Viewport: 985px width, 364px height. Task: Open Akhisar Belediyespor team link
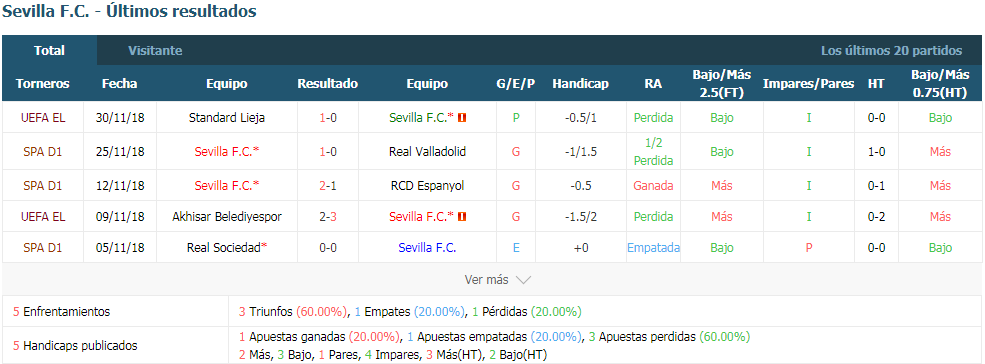click(227, 217)
